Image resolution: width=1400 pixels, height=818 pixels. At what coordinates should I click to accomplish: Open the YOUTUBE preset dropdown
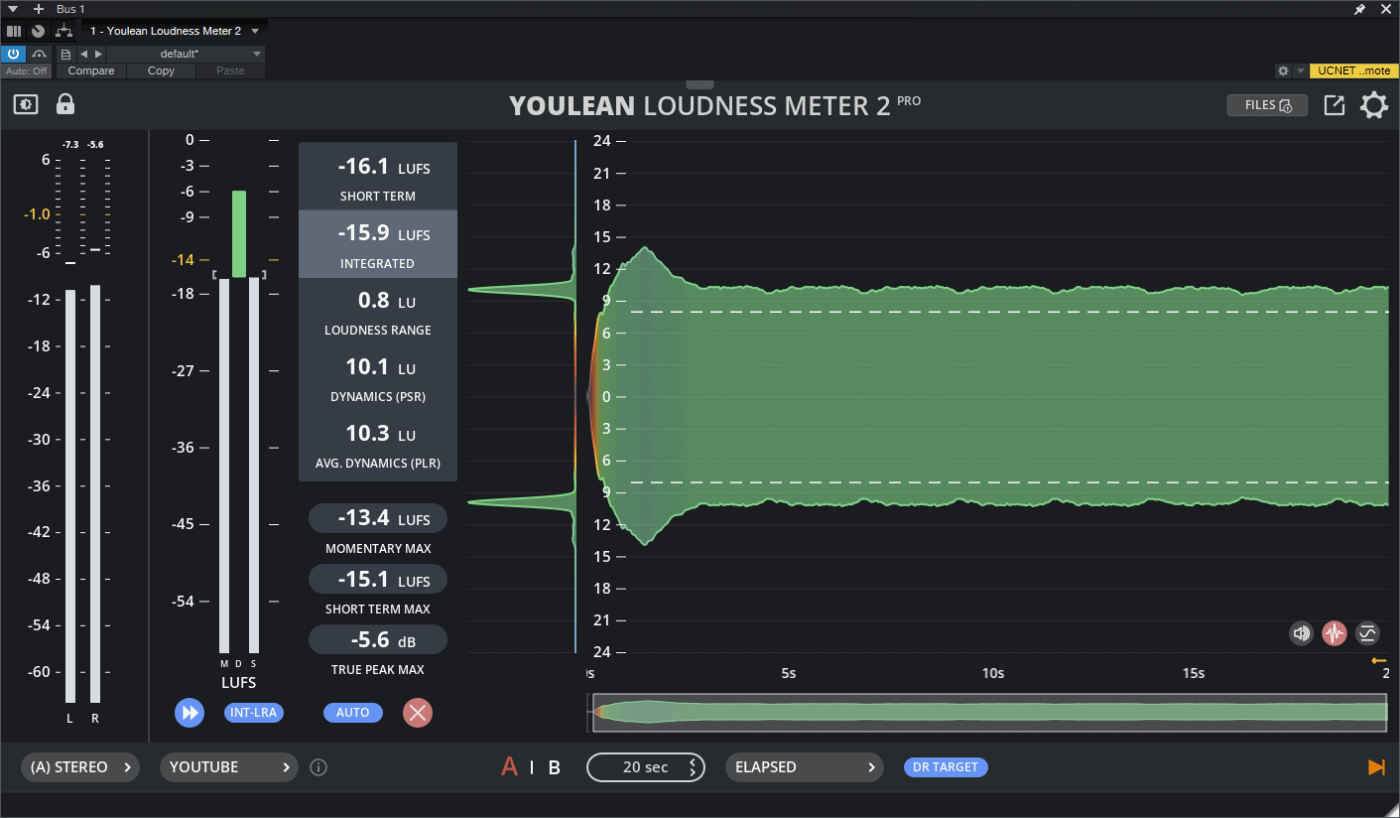pos(229,767)
